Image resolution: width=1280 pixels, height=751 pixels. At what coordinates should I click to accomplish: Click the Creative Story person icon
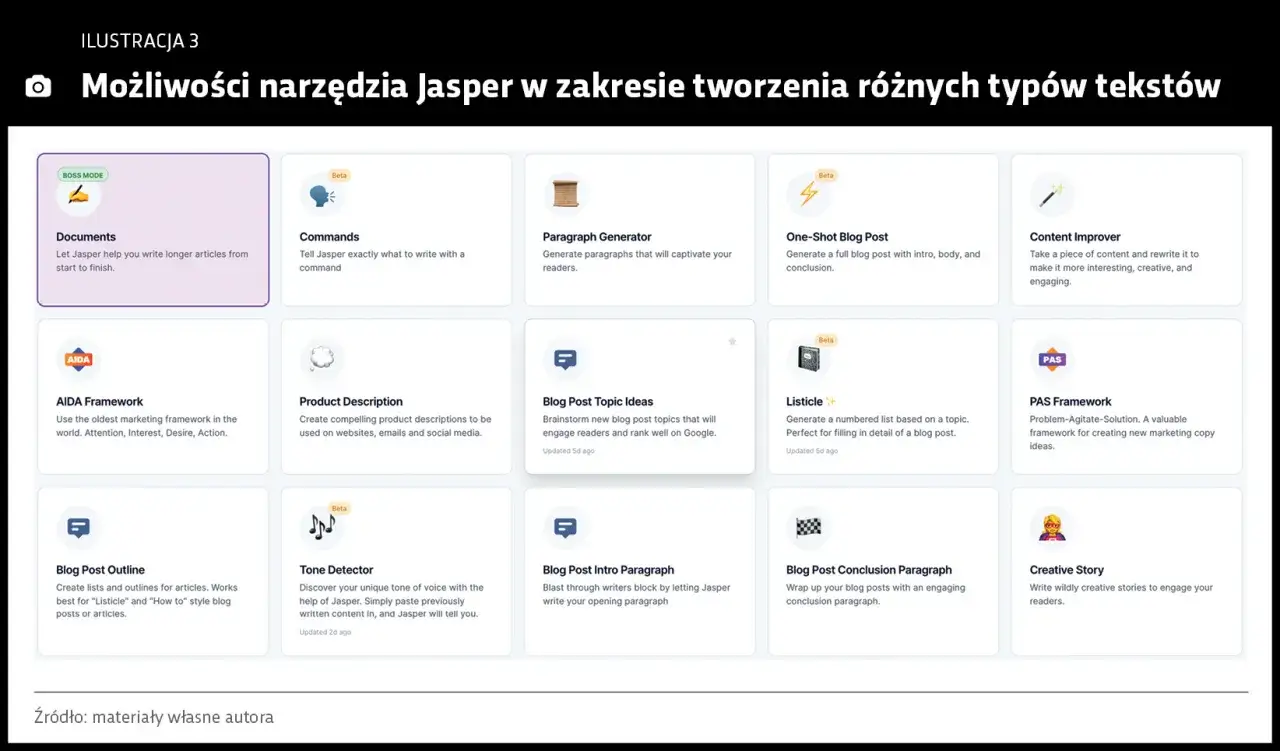[1052, 527]
